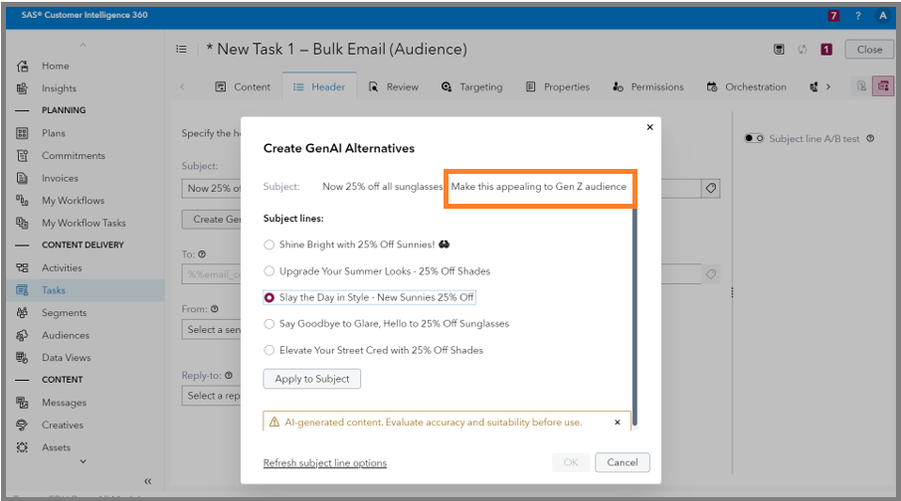Collapse the sidebar with double-chevron icon
The width and height of the screenshot is (901, 501).
point(148,481)
